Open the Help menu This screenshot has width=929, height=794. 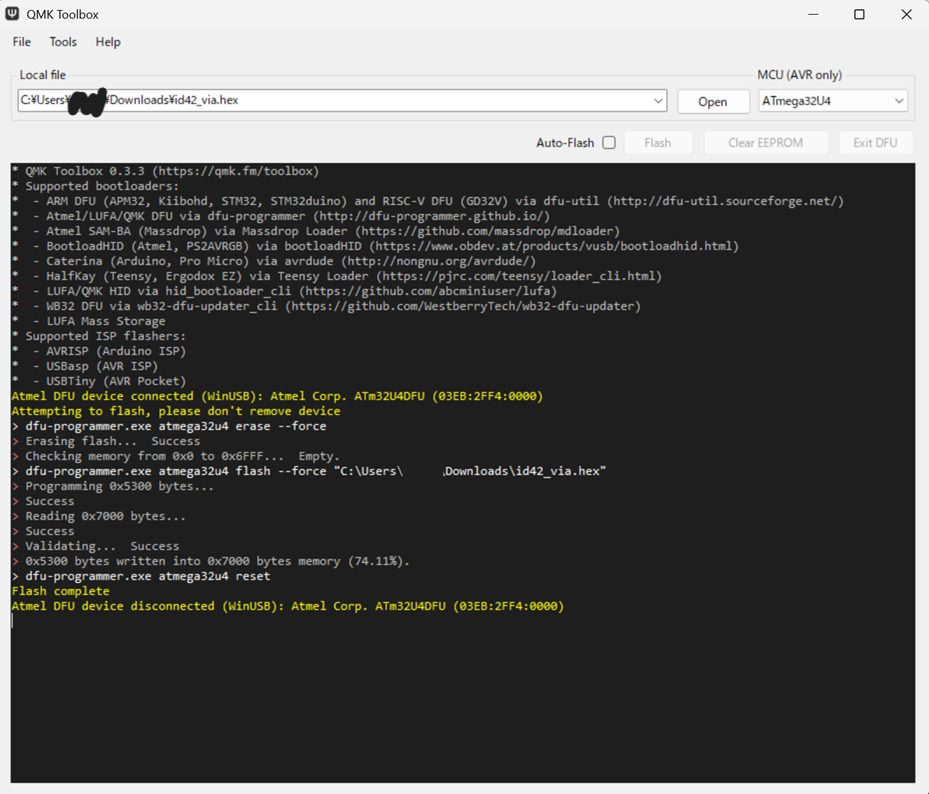coord(108,42)
